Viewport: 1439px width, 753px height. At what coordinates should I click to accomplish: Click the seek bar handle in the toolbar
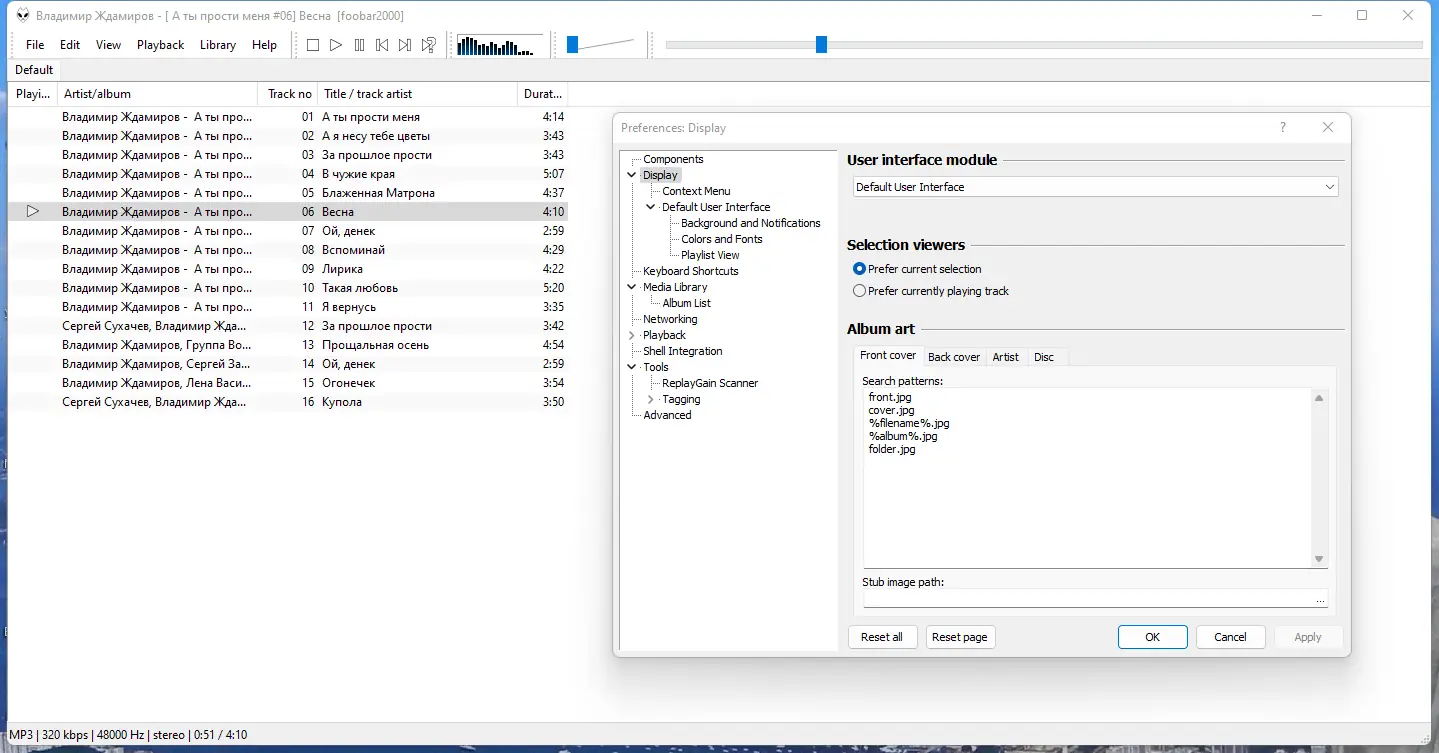pyautogui.click(x=821, y=45)
